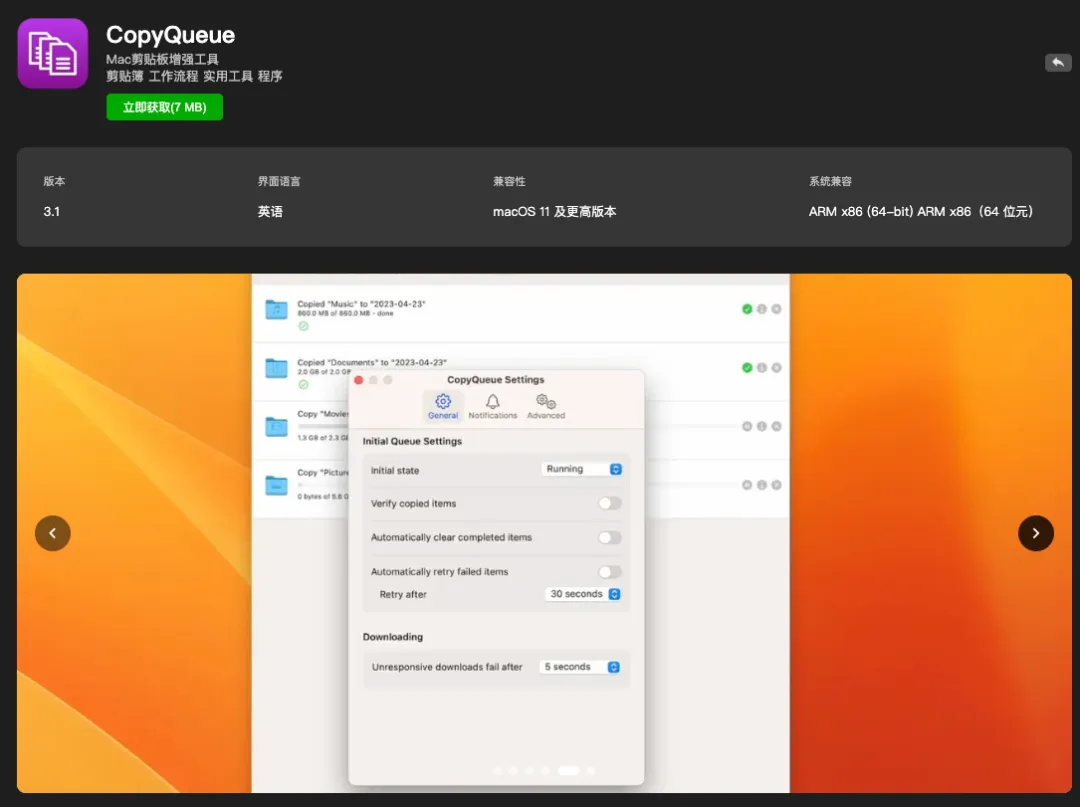Screen dimensions: 1080x807
Task: Open info for the Pictures copy row
Action: pos(762,485)
